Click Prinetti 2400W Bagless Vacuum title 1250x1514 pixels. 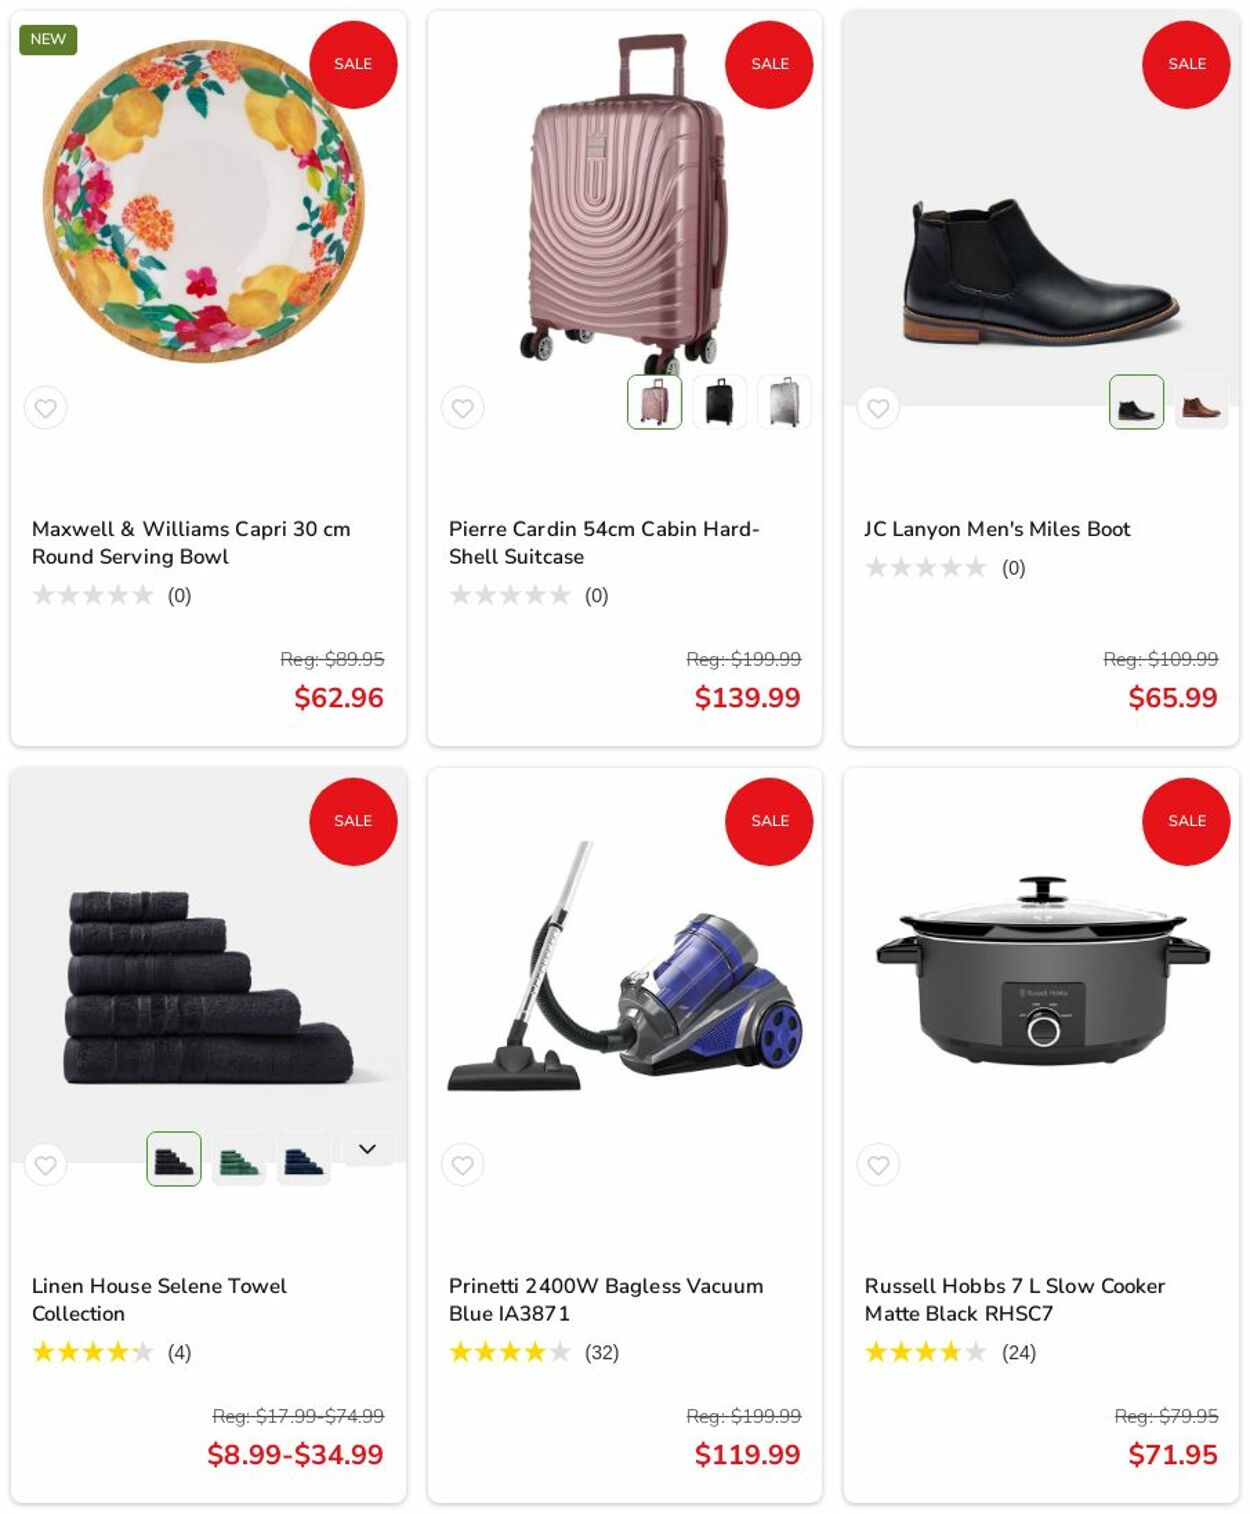pos(605,1299)
